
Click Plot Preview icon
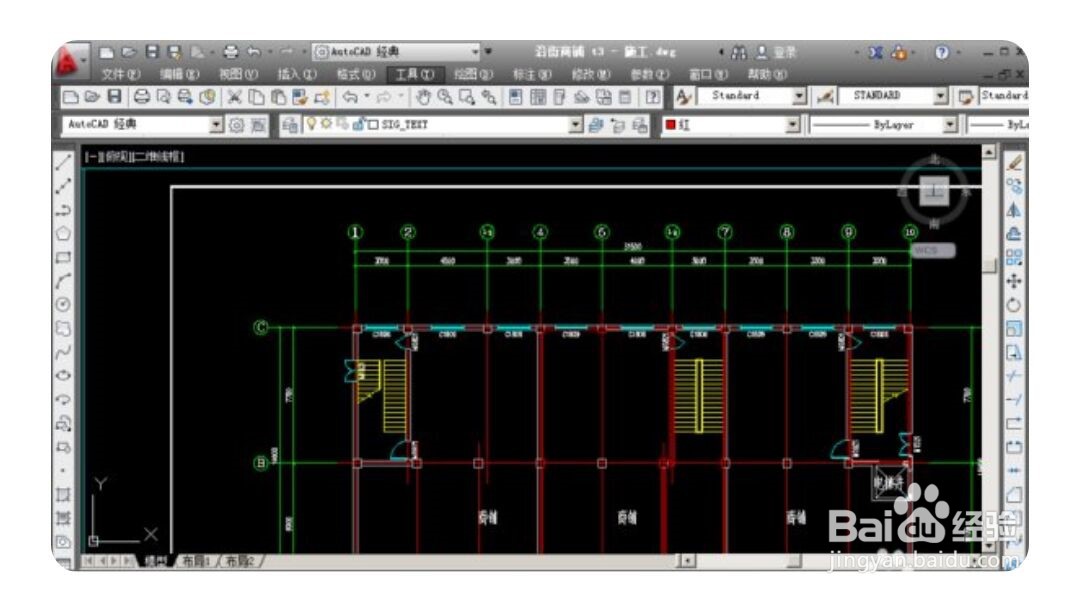coord(164,97)
